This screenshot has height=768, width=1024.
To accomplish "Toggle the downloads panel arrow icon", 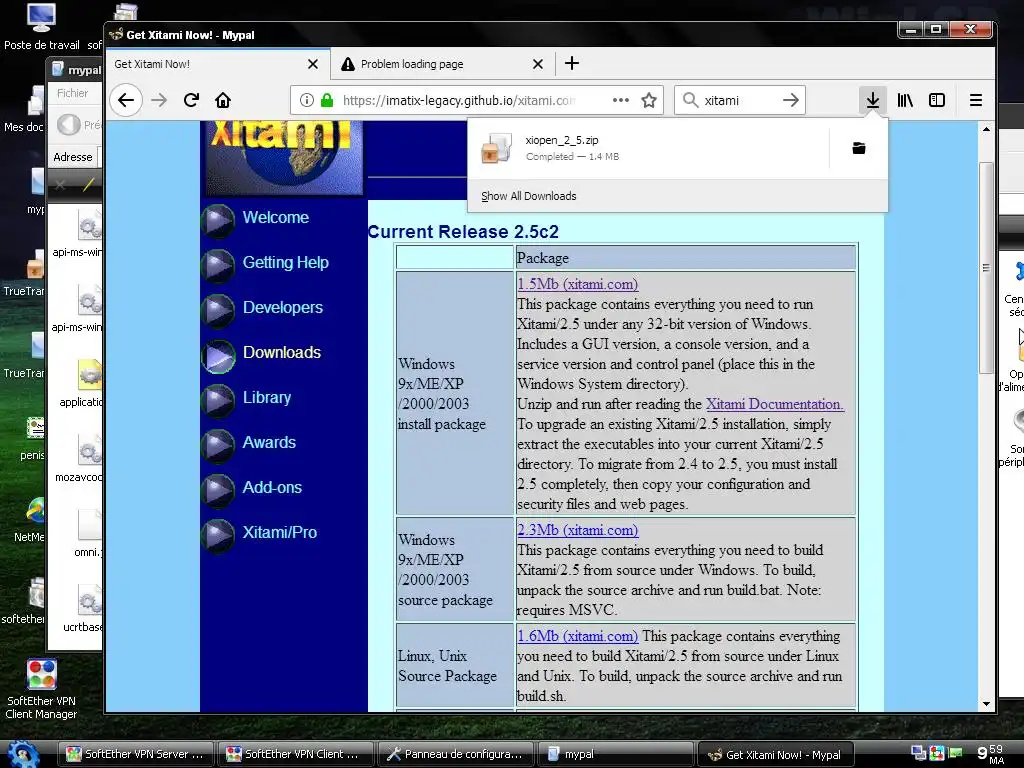I will (x=872, y=100).
